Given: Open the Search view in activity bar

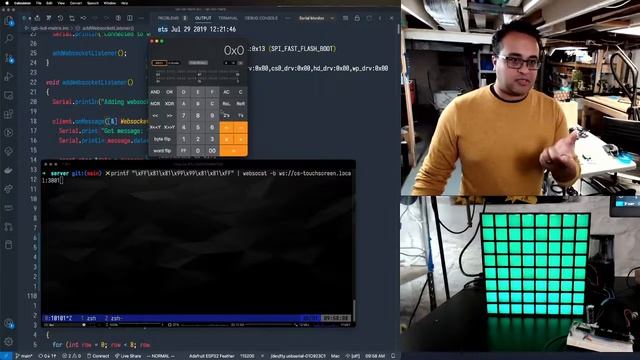Looking at the screenshot, I should pos(9,39).
